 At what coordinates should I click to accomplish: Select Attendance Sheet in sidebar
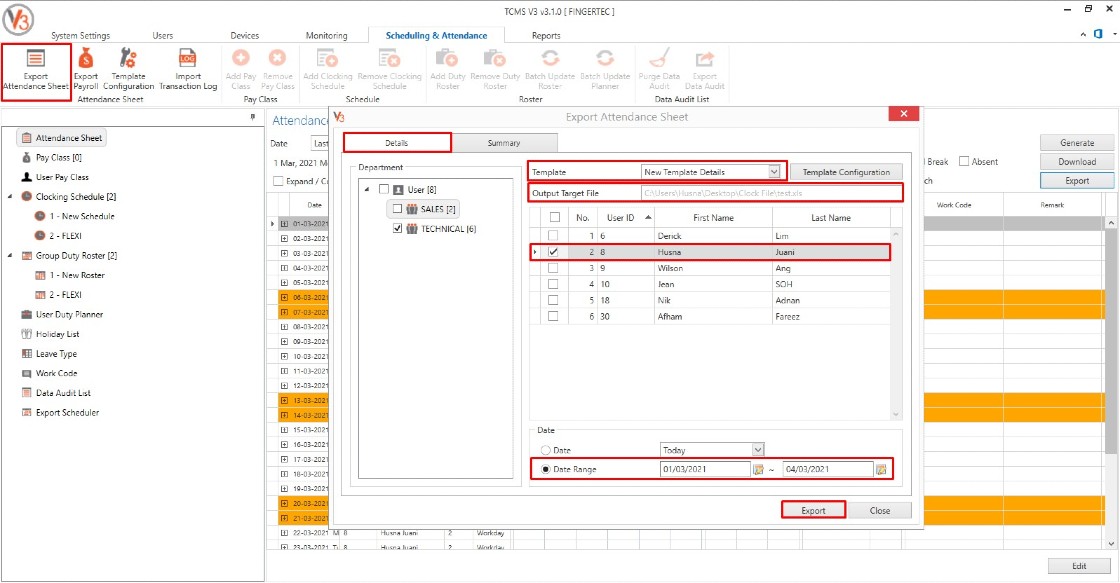[x=61, y=138]
